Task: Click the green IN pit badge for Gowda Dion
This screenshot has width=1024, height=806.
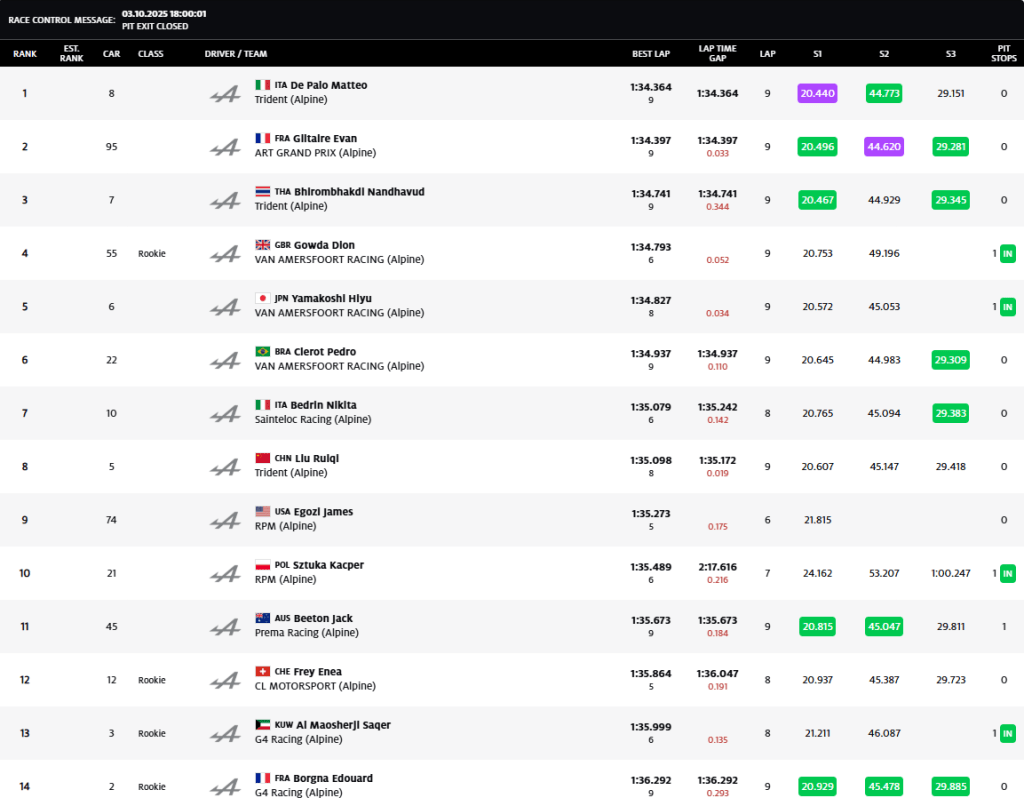Action: [1008, 253]
